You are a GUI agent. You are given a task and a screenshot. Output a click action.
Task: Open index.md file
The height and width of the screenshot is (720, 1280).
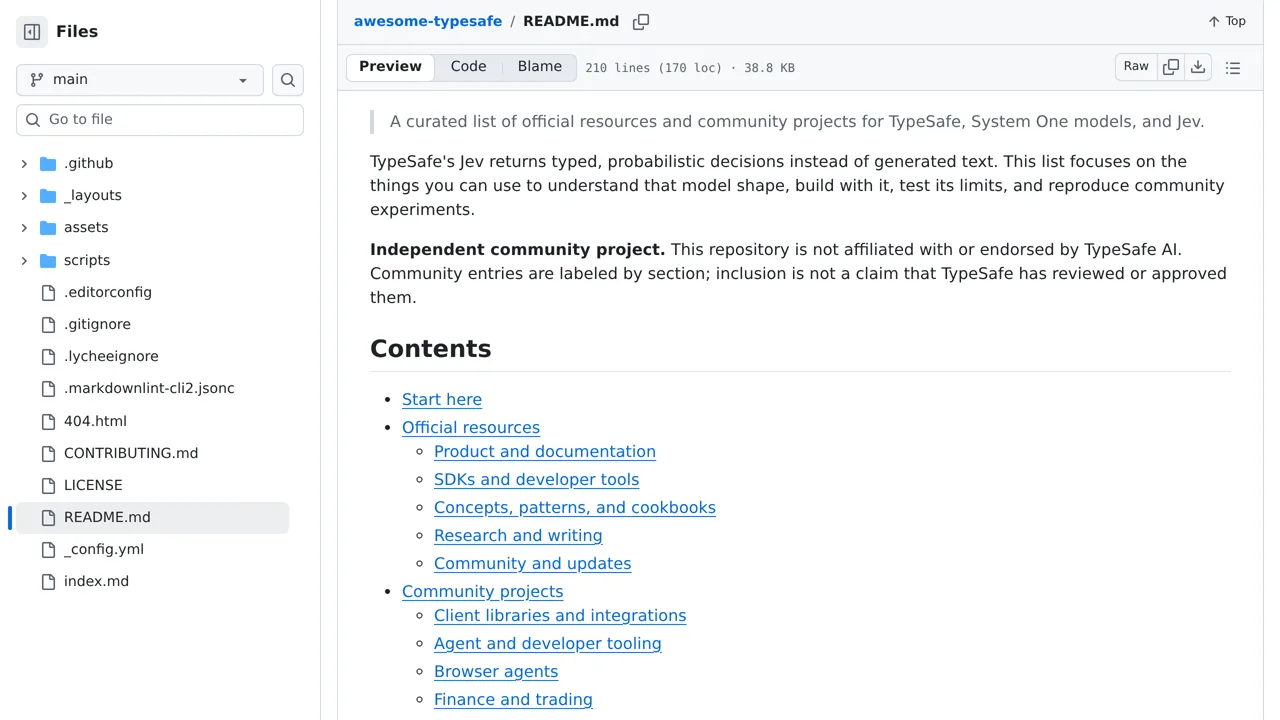coord(96,581)
